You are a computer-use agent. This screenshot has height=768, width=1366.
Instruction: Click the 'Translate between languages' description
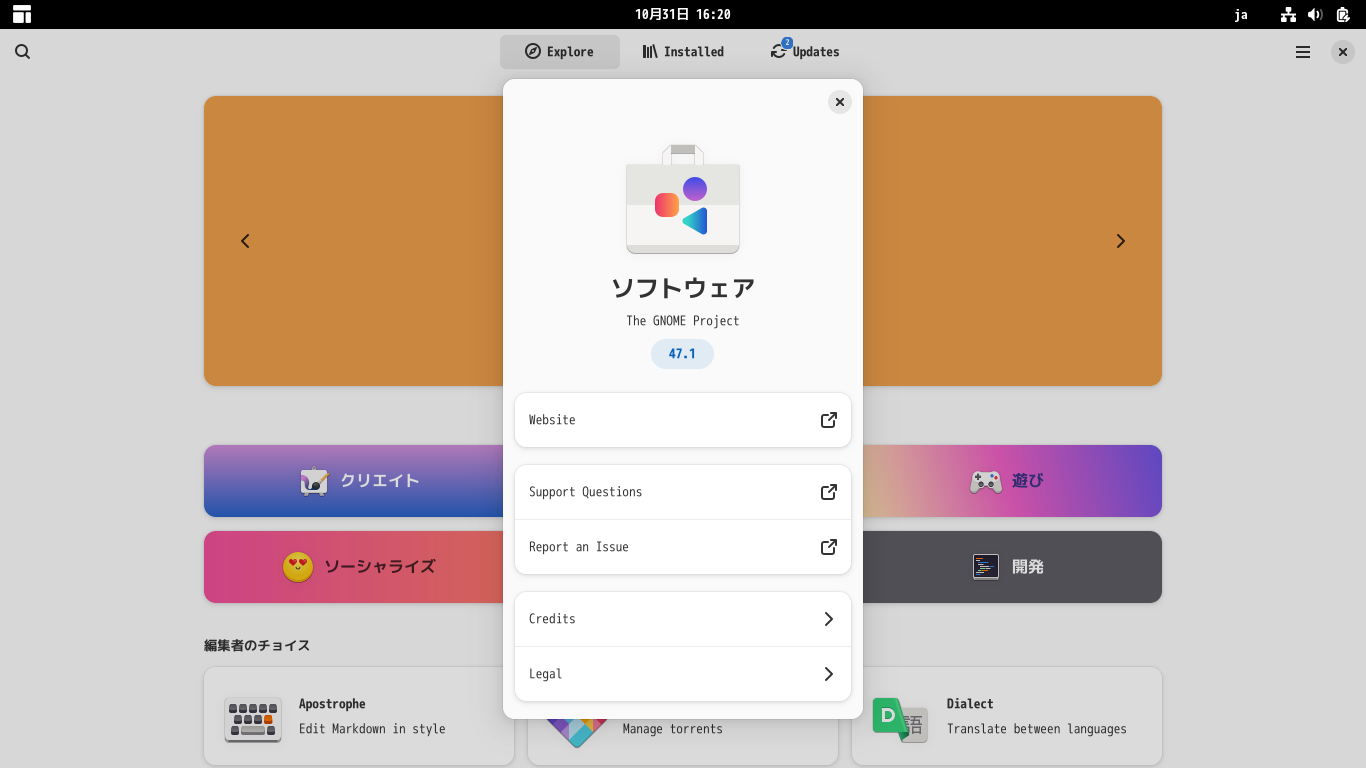click(x=1037, y=729)
